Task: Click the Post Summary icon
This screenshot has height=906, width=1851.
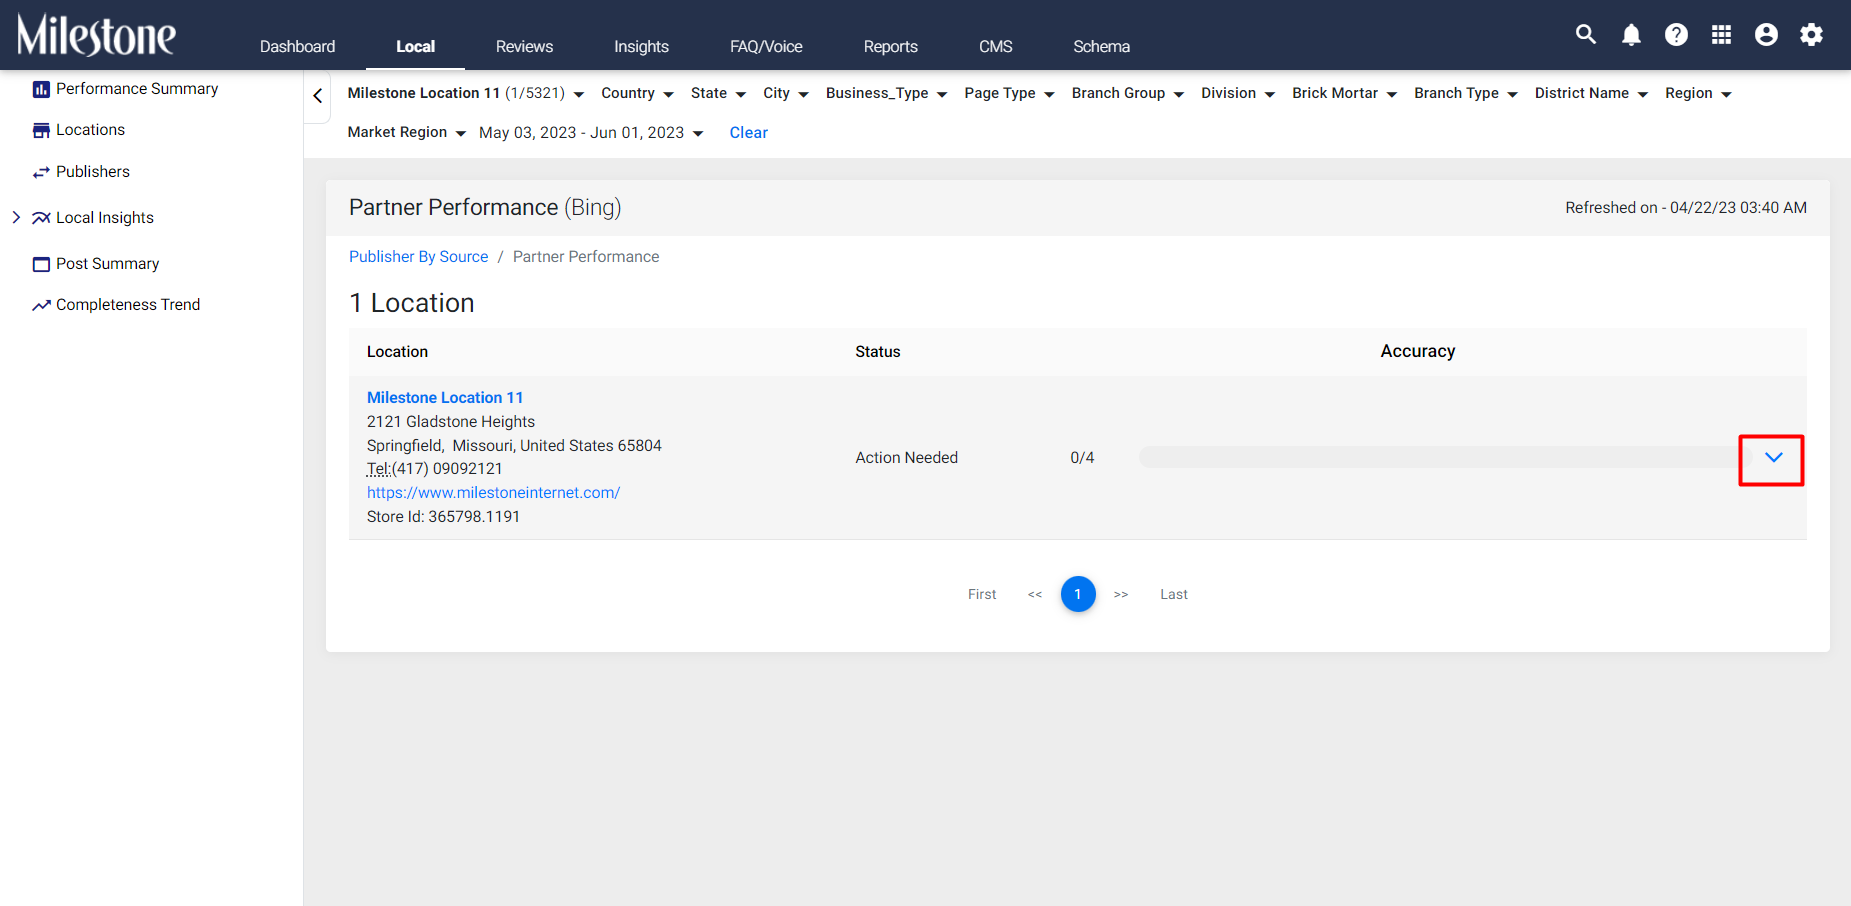Action: 41,264
